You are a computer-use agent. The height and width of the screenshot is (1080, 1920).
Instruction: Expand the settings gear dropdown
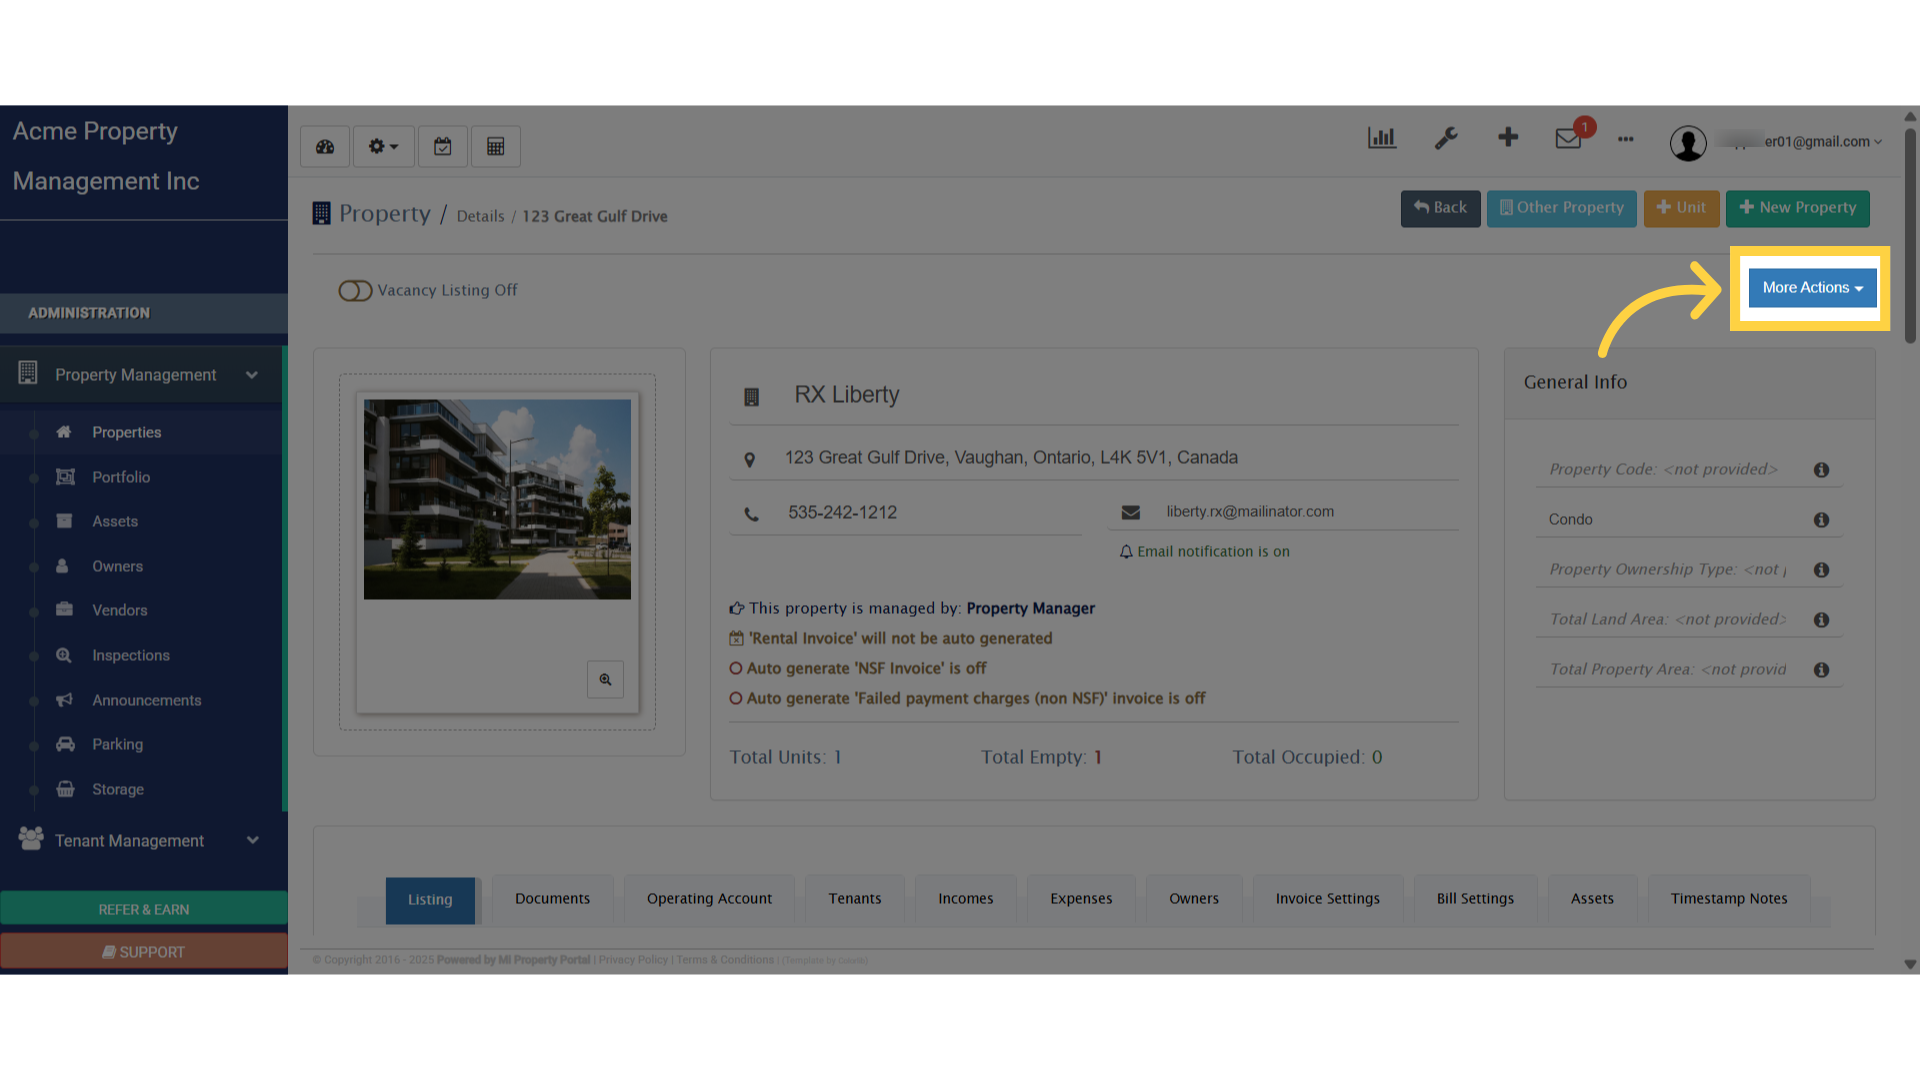click(x=383, y=146)
